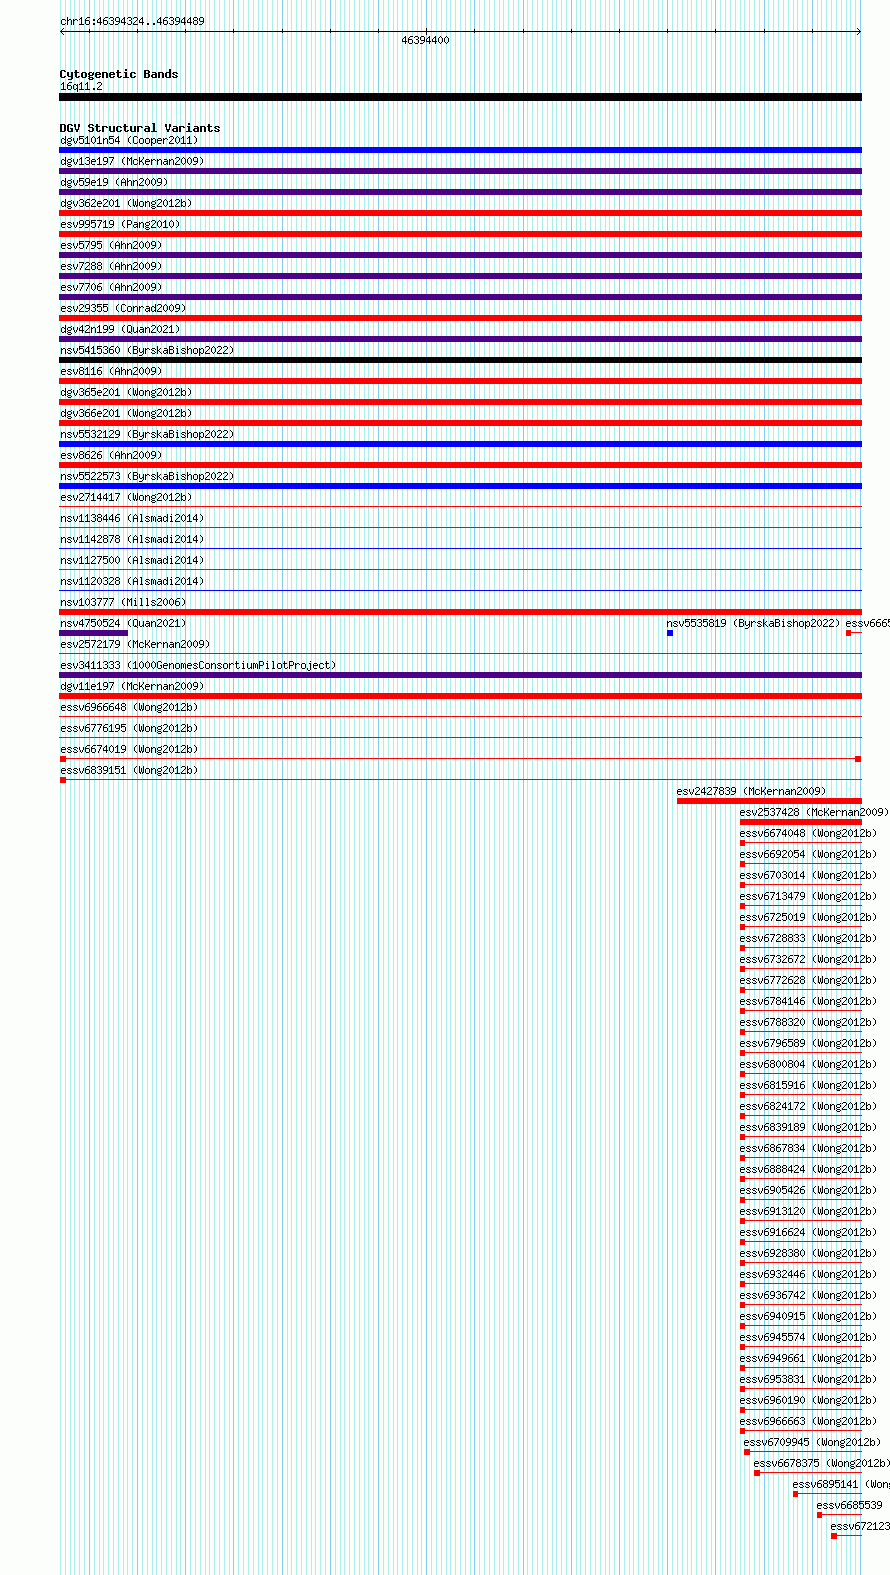Select nsv5532129 (ByrskaBishop2022) label
The image size is (890, 1575).
[x=147, y=434]
